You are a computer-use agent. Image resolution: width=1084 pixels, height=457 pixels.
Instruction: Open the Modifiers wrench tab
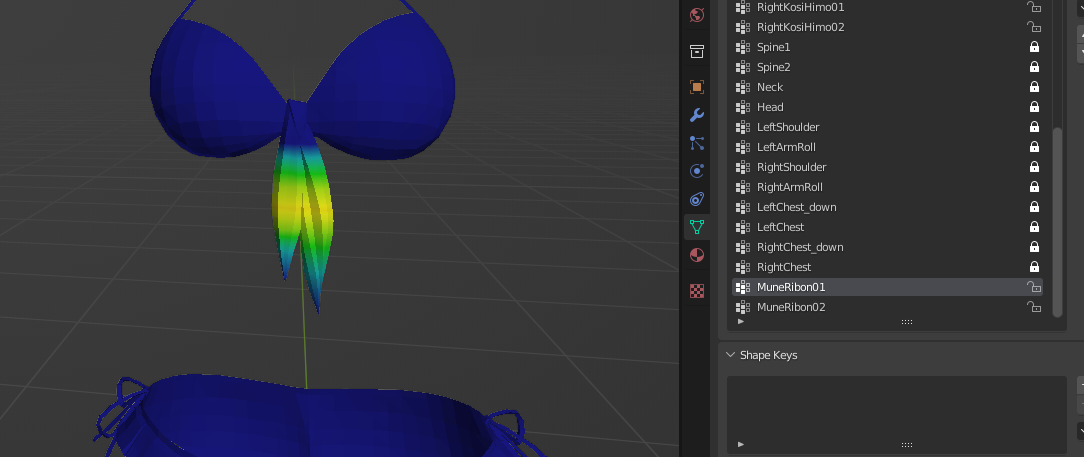pos(697,115)
